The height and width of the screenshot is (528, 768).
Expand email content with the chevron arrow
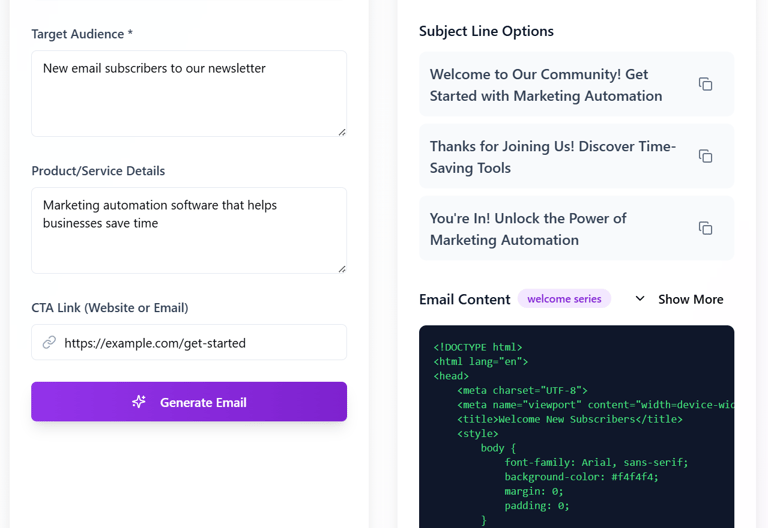[640, 299]
